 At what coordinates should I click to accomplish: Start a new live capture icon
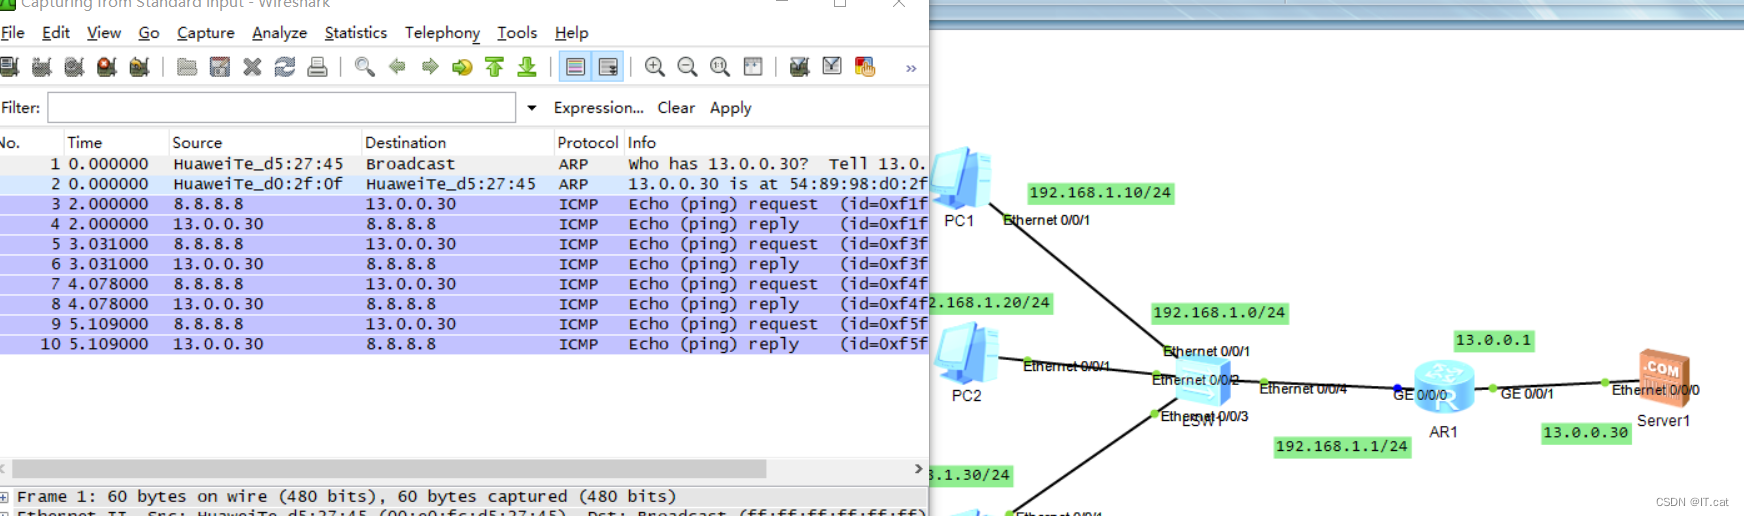point(74,67)
